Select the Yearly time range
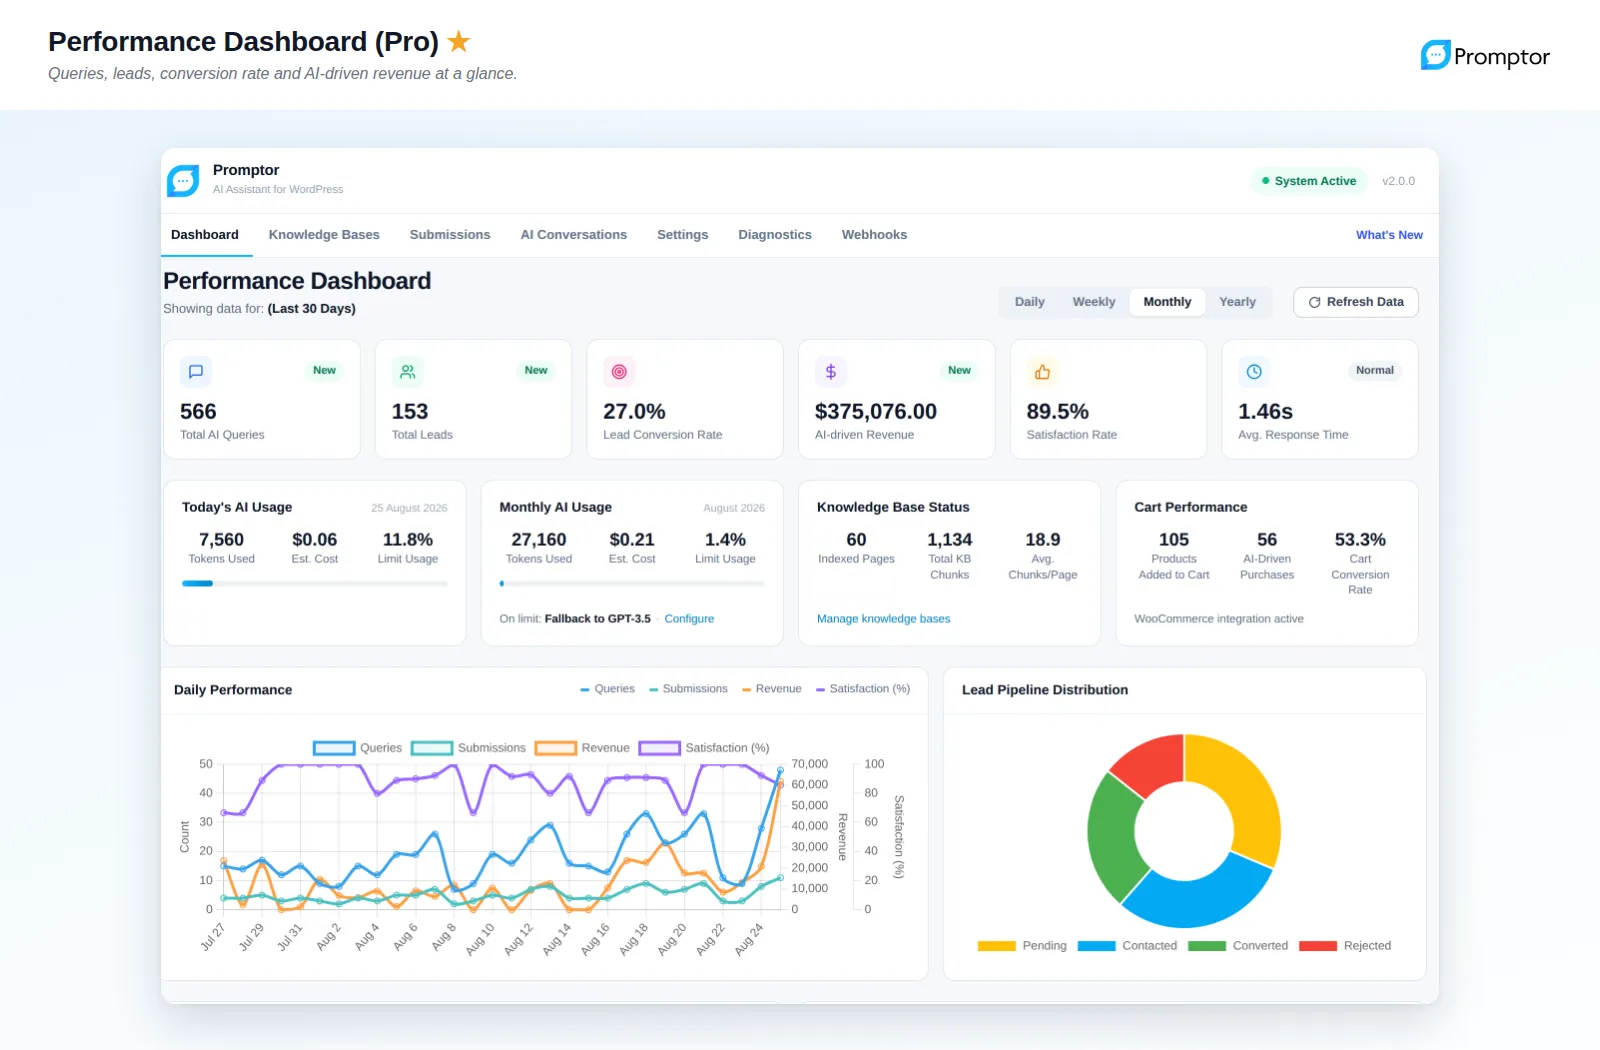Screen dimensions: 1600x1050 pos(1237,302)
